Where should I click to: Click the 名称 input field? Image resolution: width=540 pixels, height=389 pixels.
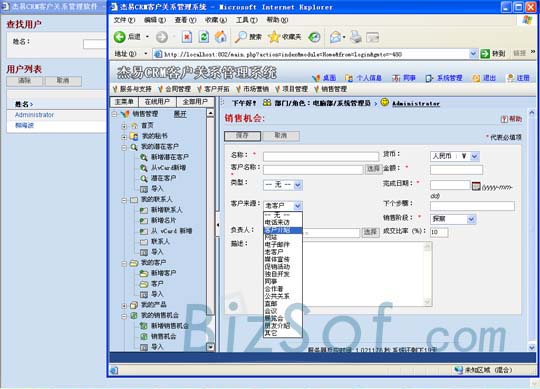click(x=321, y=157)
